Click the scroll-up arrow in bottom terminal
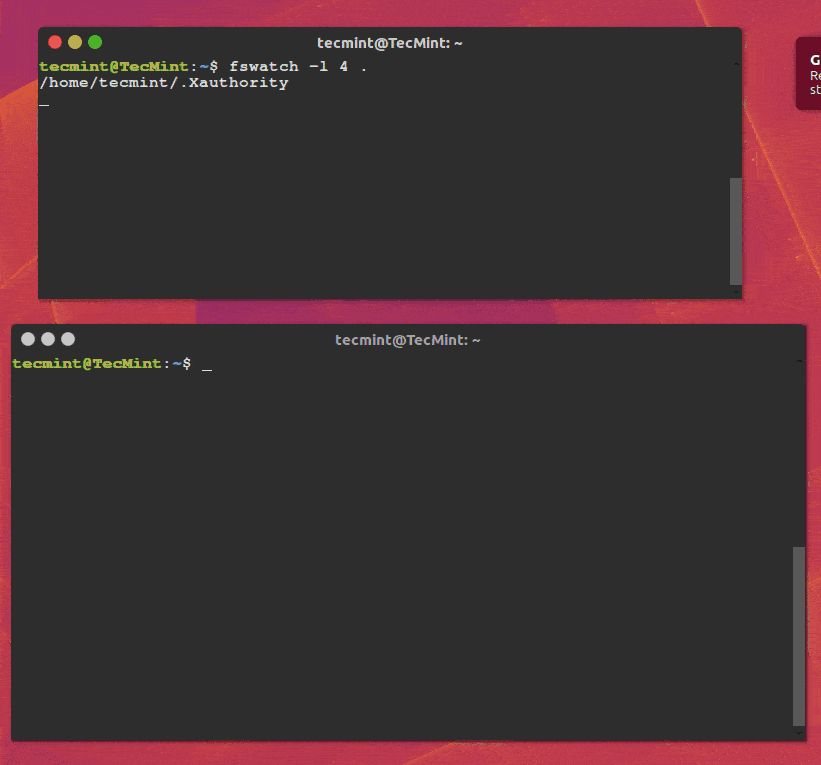This screenshot has width=821, height=765. coord(799,361)
